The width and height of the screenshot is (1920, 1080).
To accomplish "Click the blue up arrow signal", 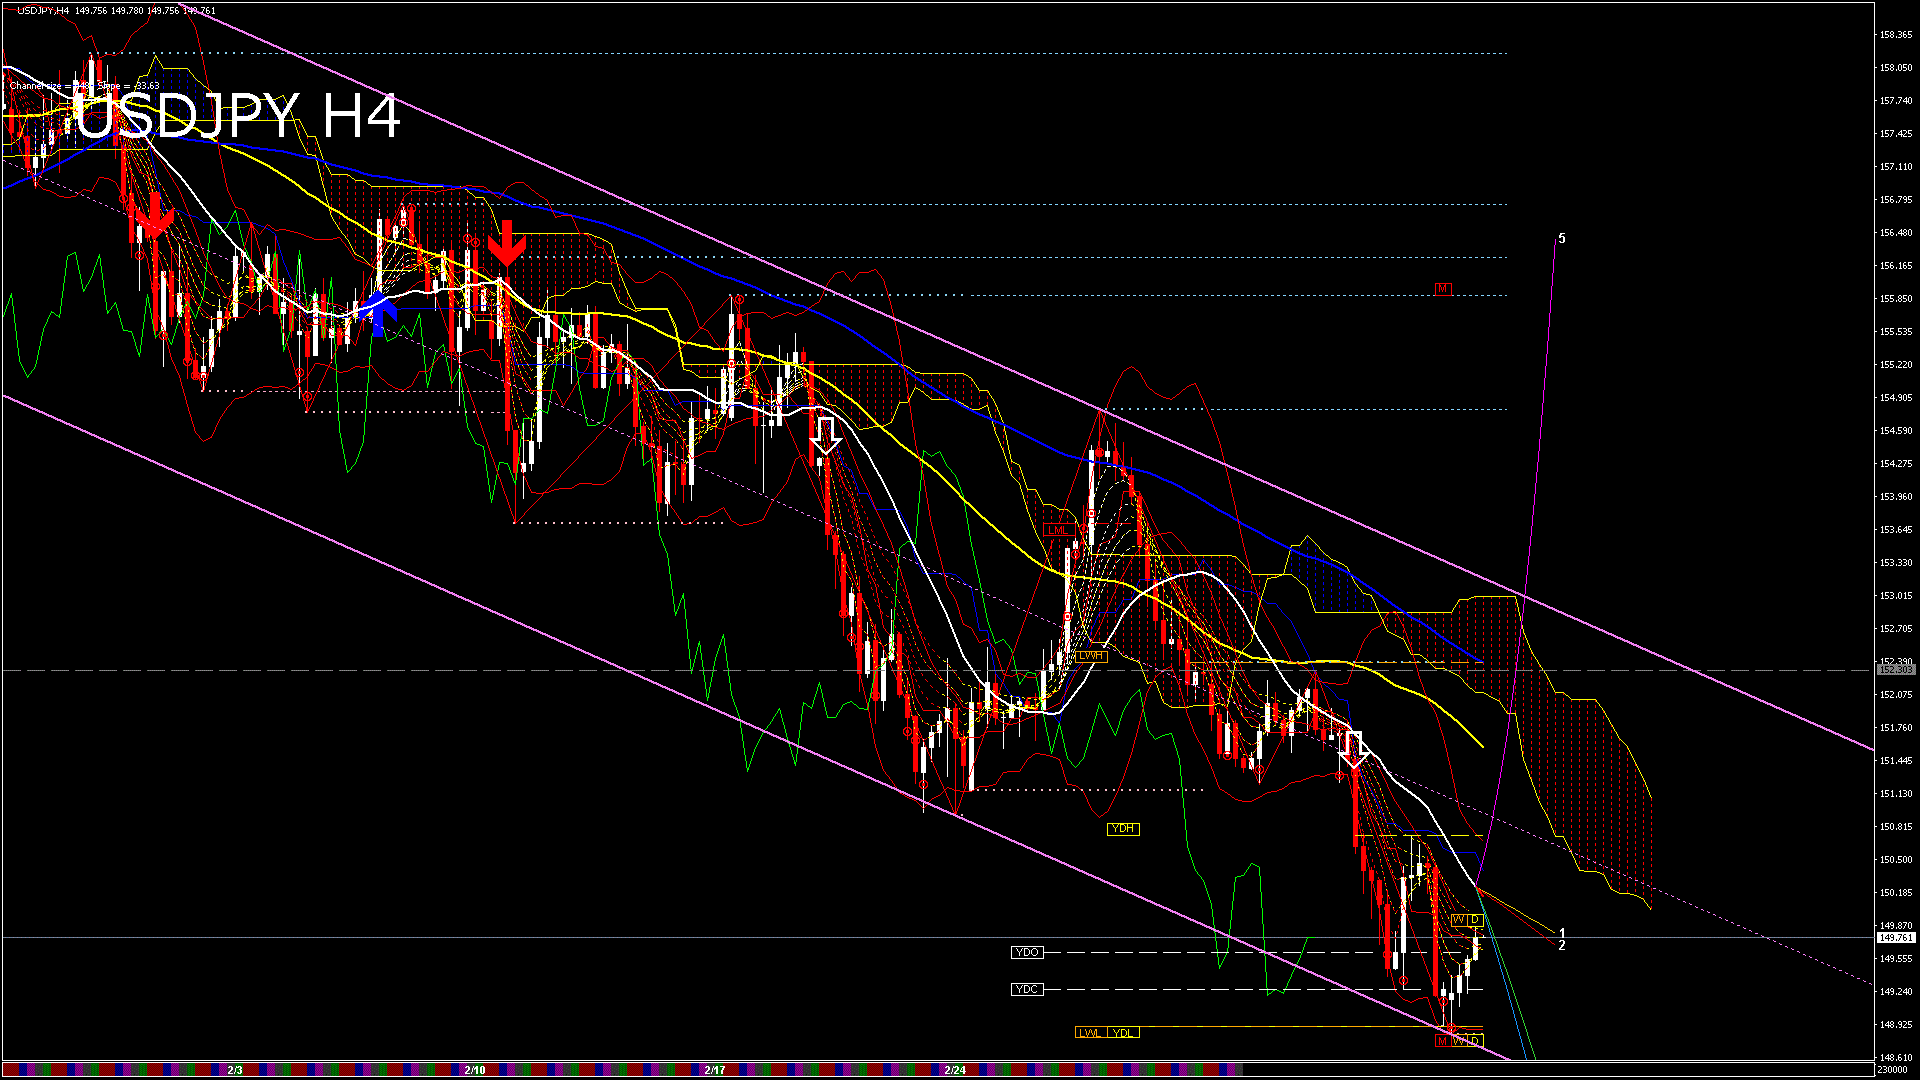I will pos(377,313).
